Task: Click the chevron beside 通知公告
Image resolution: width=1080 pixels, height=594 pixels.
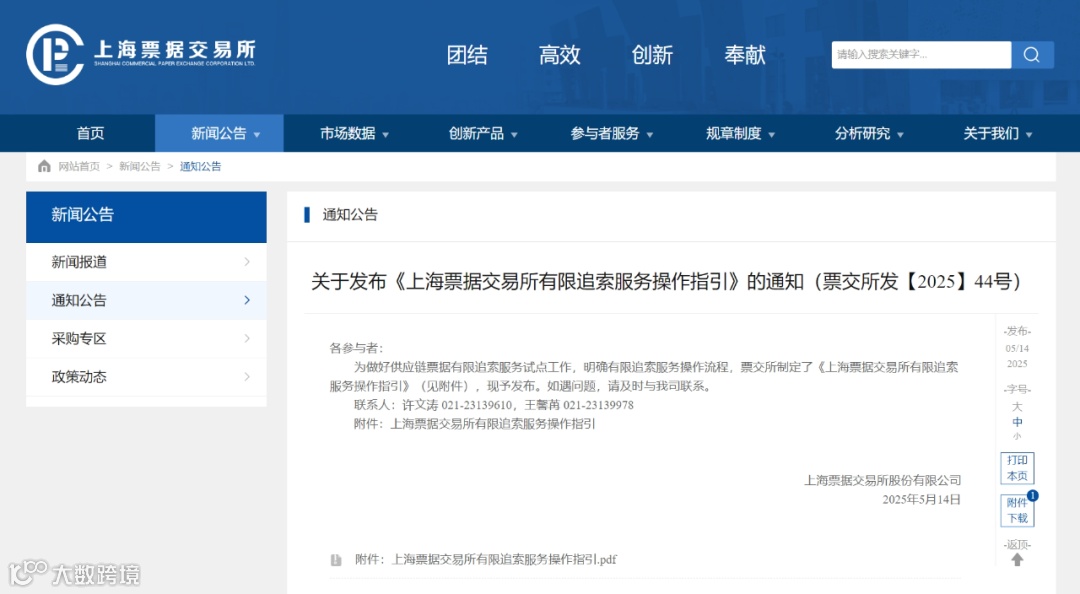Action: pos(247,300)
